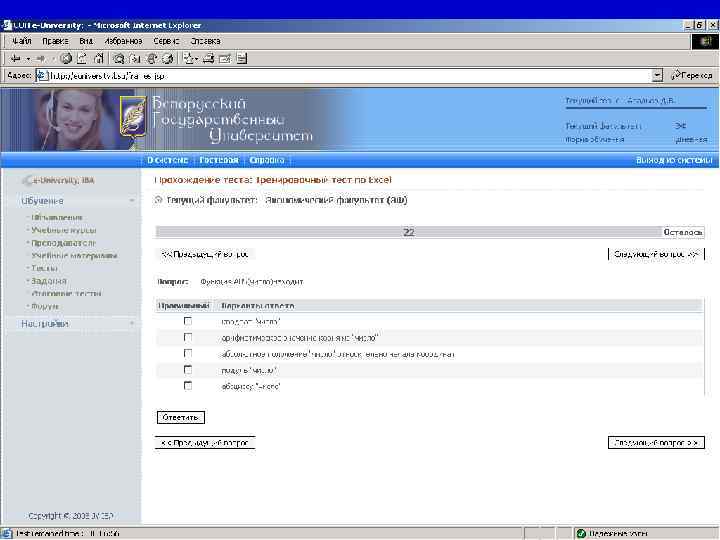This screenshot has height=540, width=720.
Task: Click the Refresh page icon
Action: [x=82, y=58]
